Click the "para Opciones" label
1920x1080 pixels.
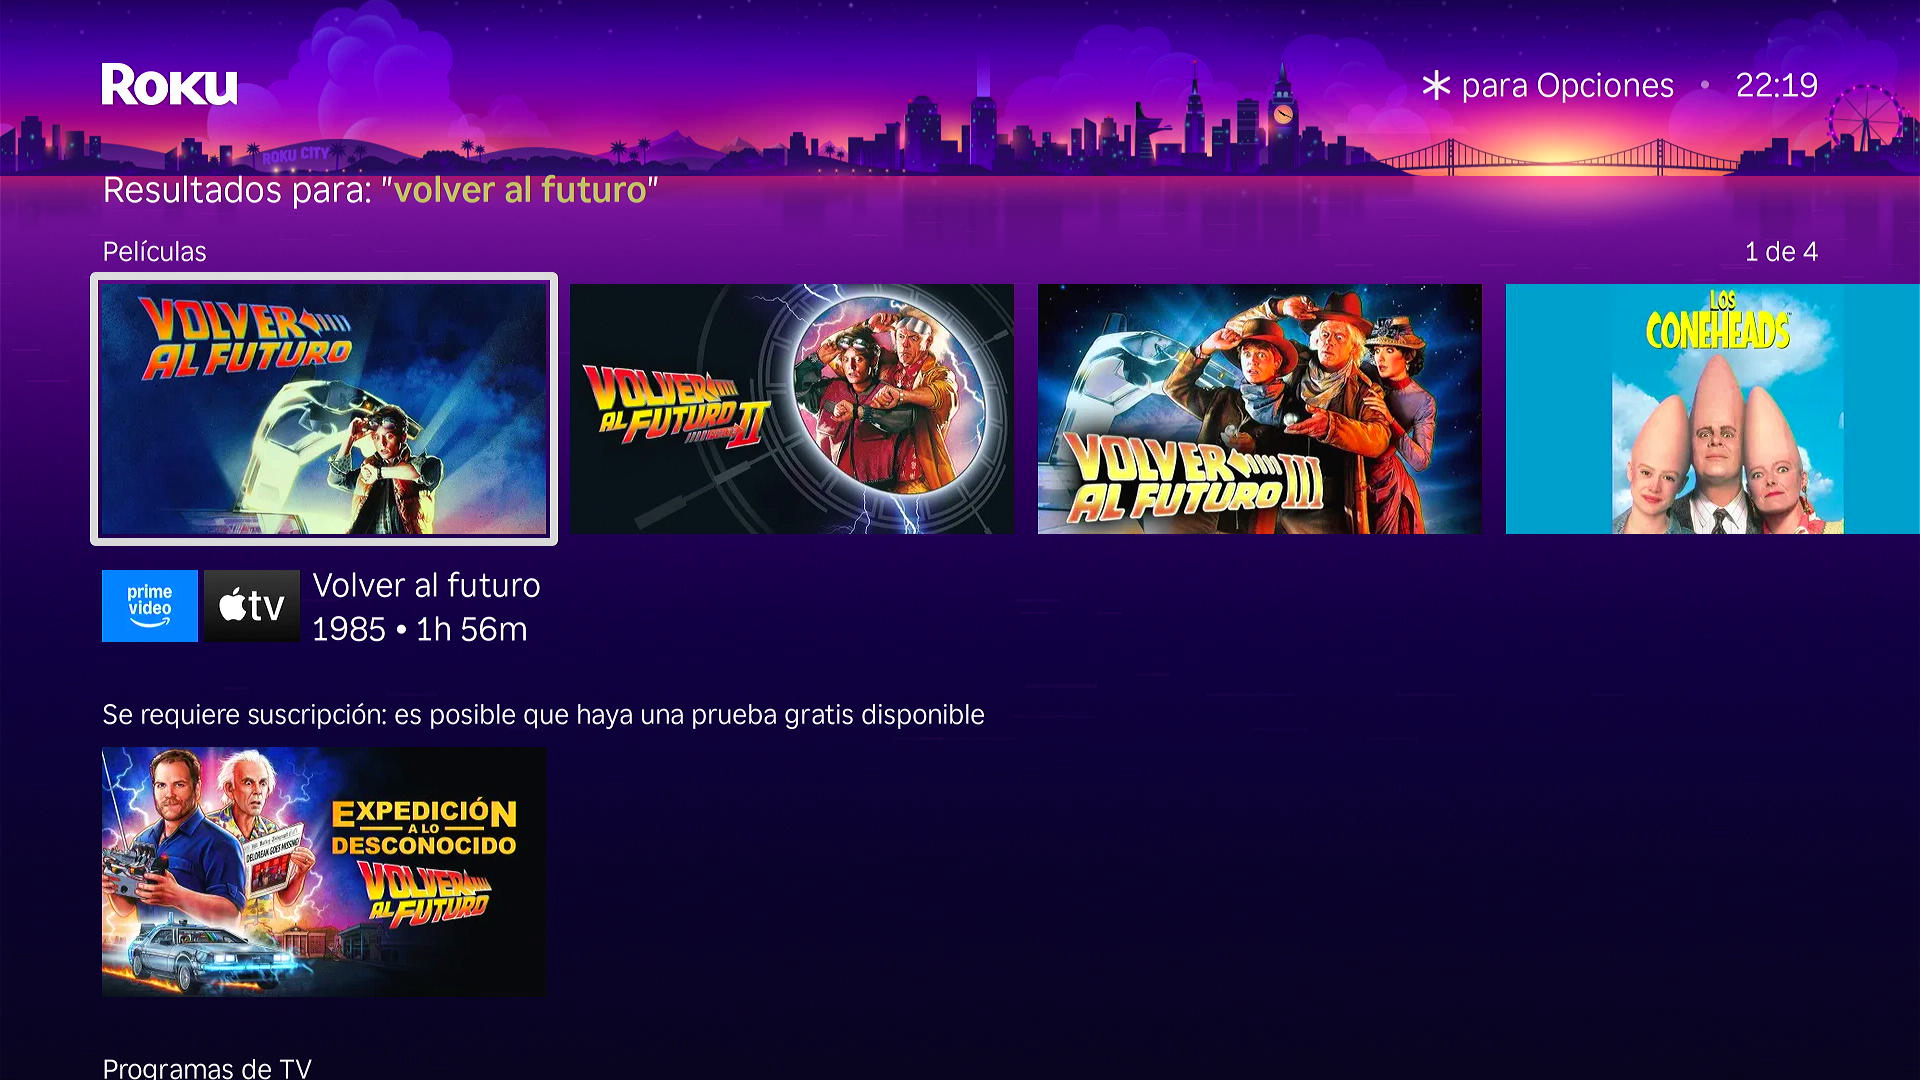pos(1567,86)
